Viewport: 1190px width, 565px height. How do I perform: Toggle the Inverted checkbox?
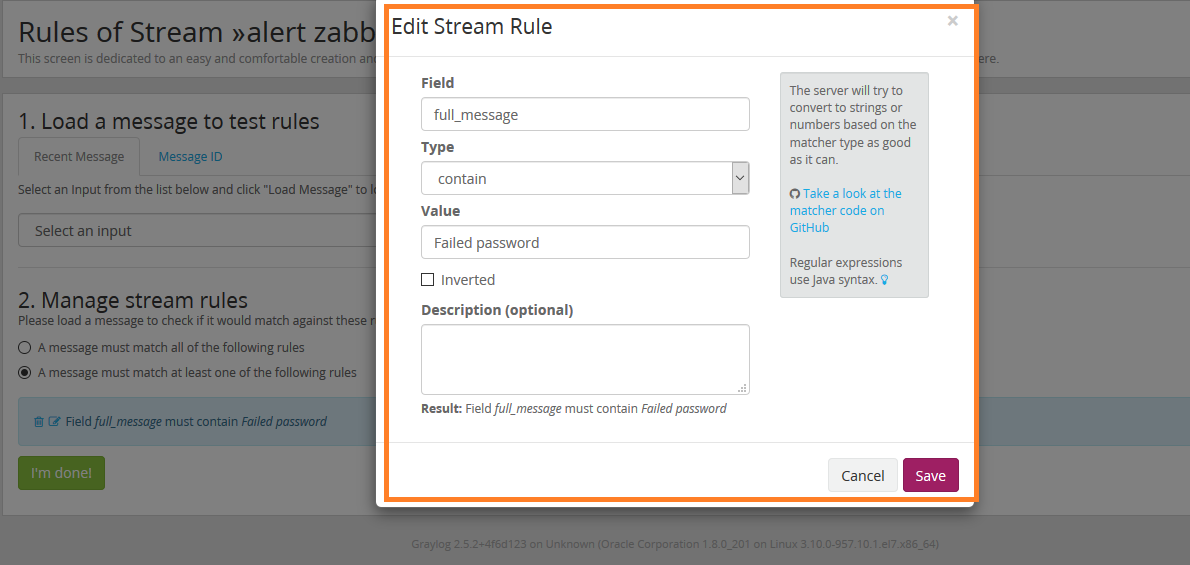tap(428, 280)
